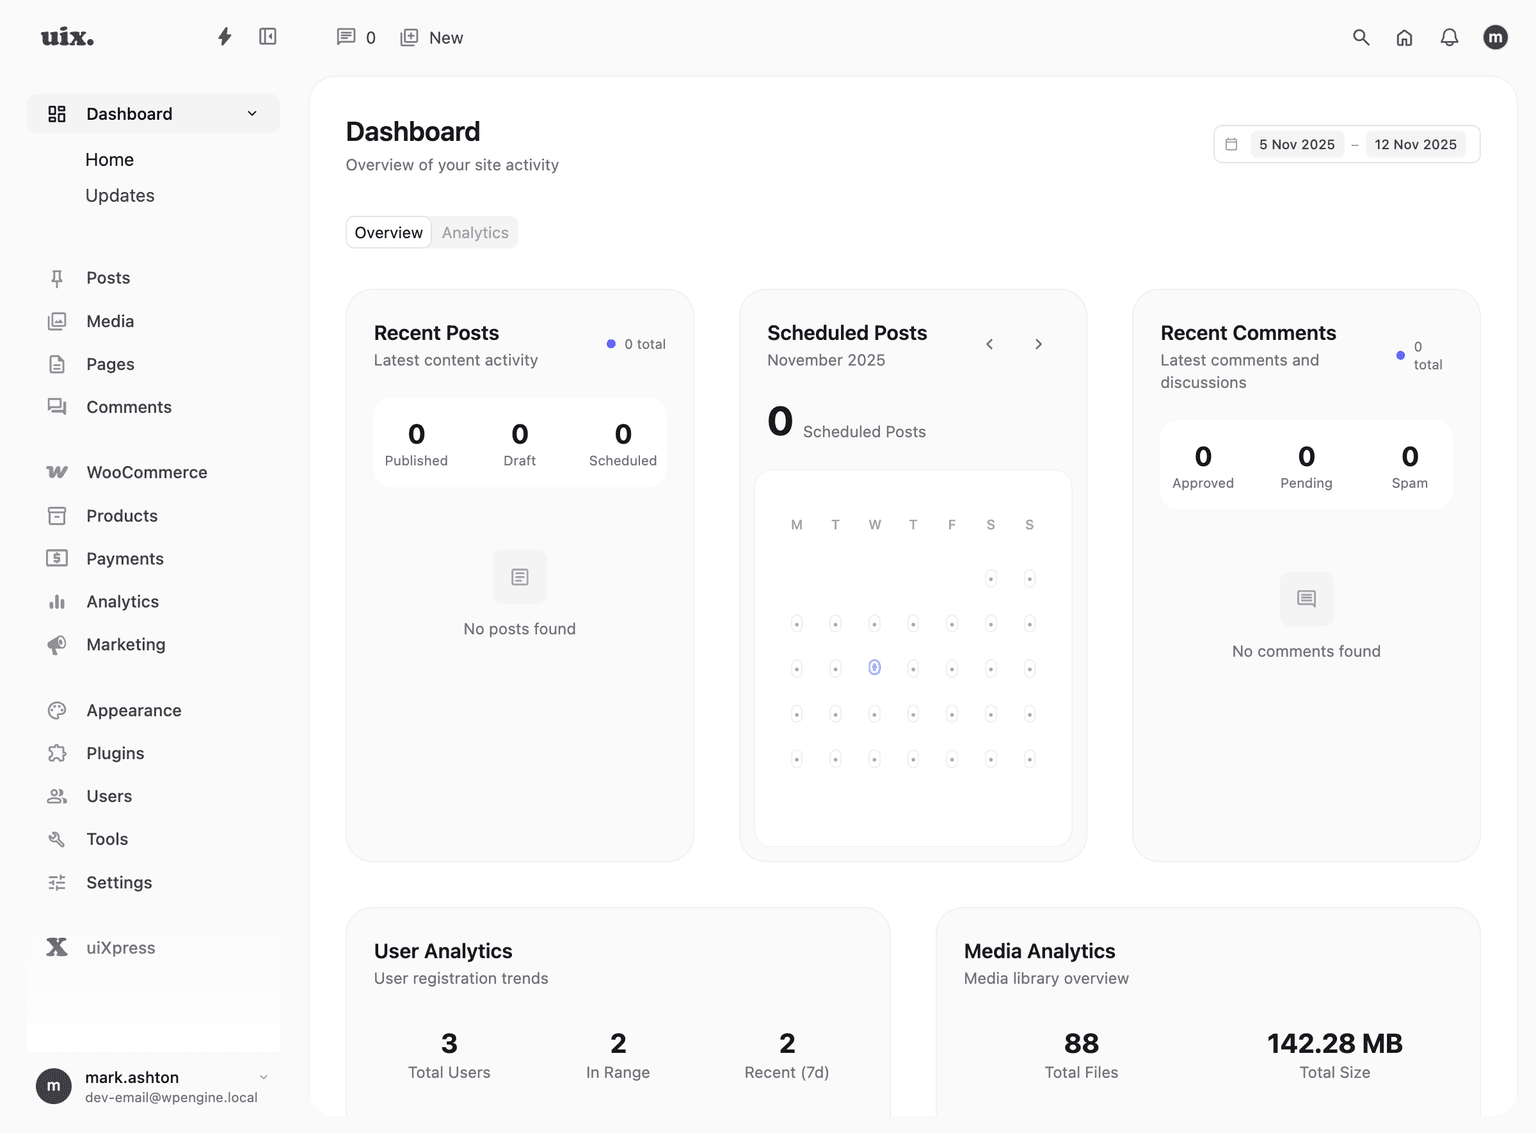Collapse the sidebar with the panel toggle icon
This screenshot has width=1536, height=1133.
267,36
